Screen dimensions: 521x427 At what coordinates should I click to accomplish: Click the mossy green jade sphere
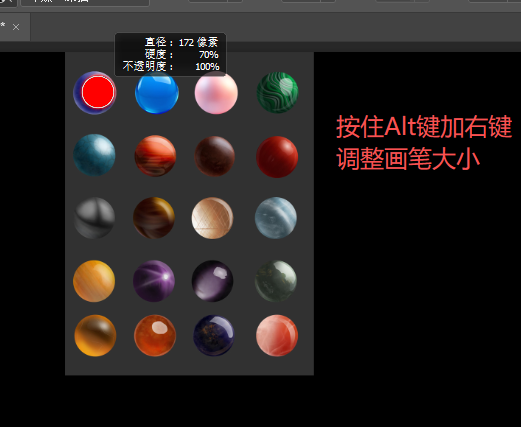(276, 281)
